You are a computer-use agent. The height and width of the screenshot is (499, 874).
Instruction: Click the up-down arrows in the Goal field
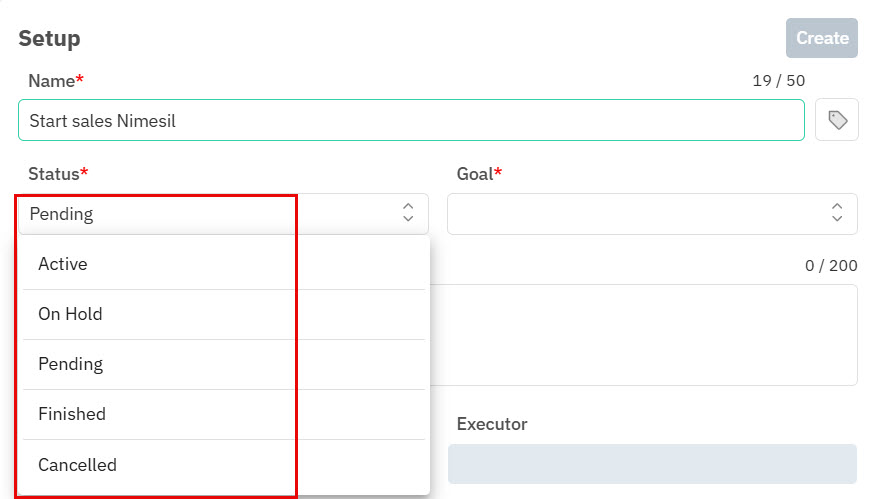[x=837, y=213]
